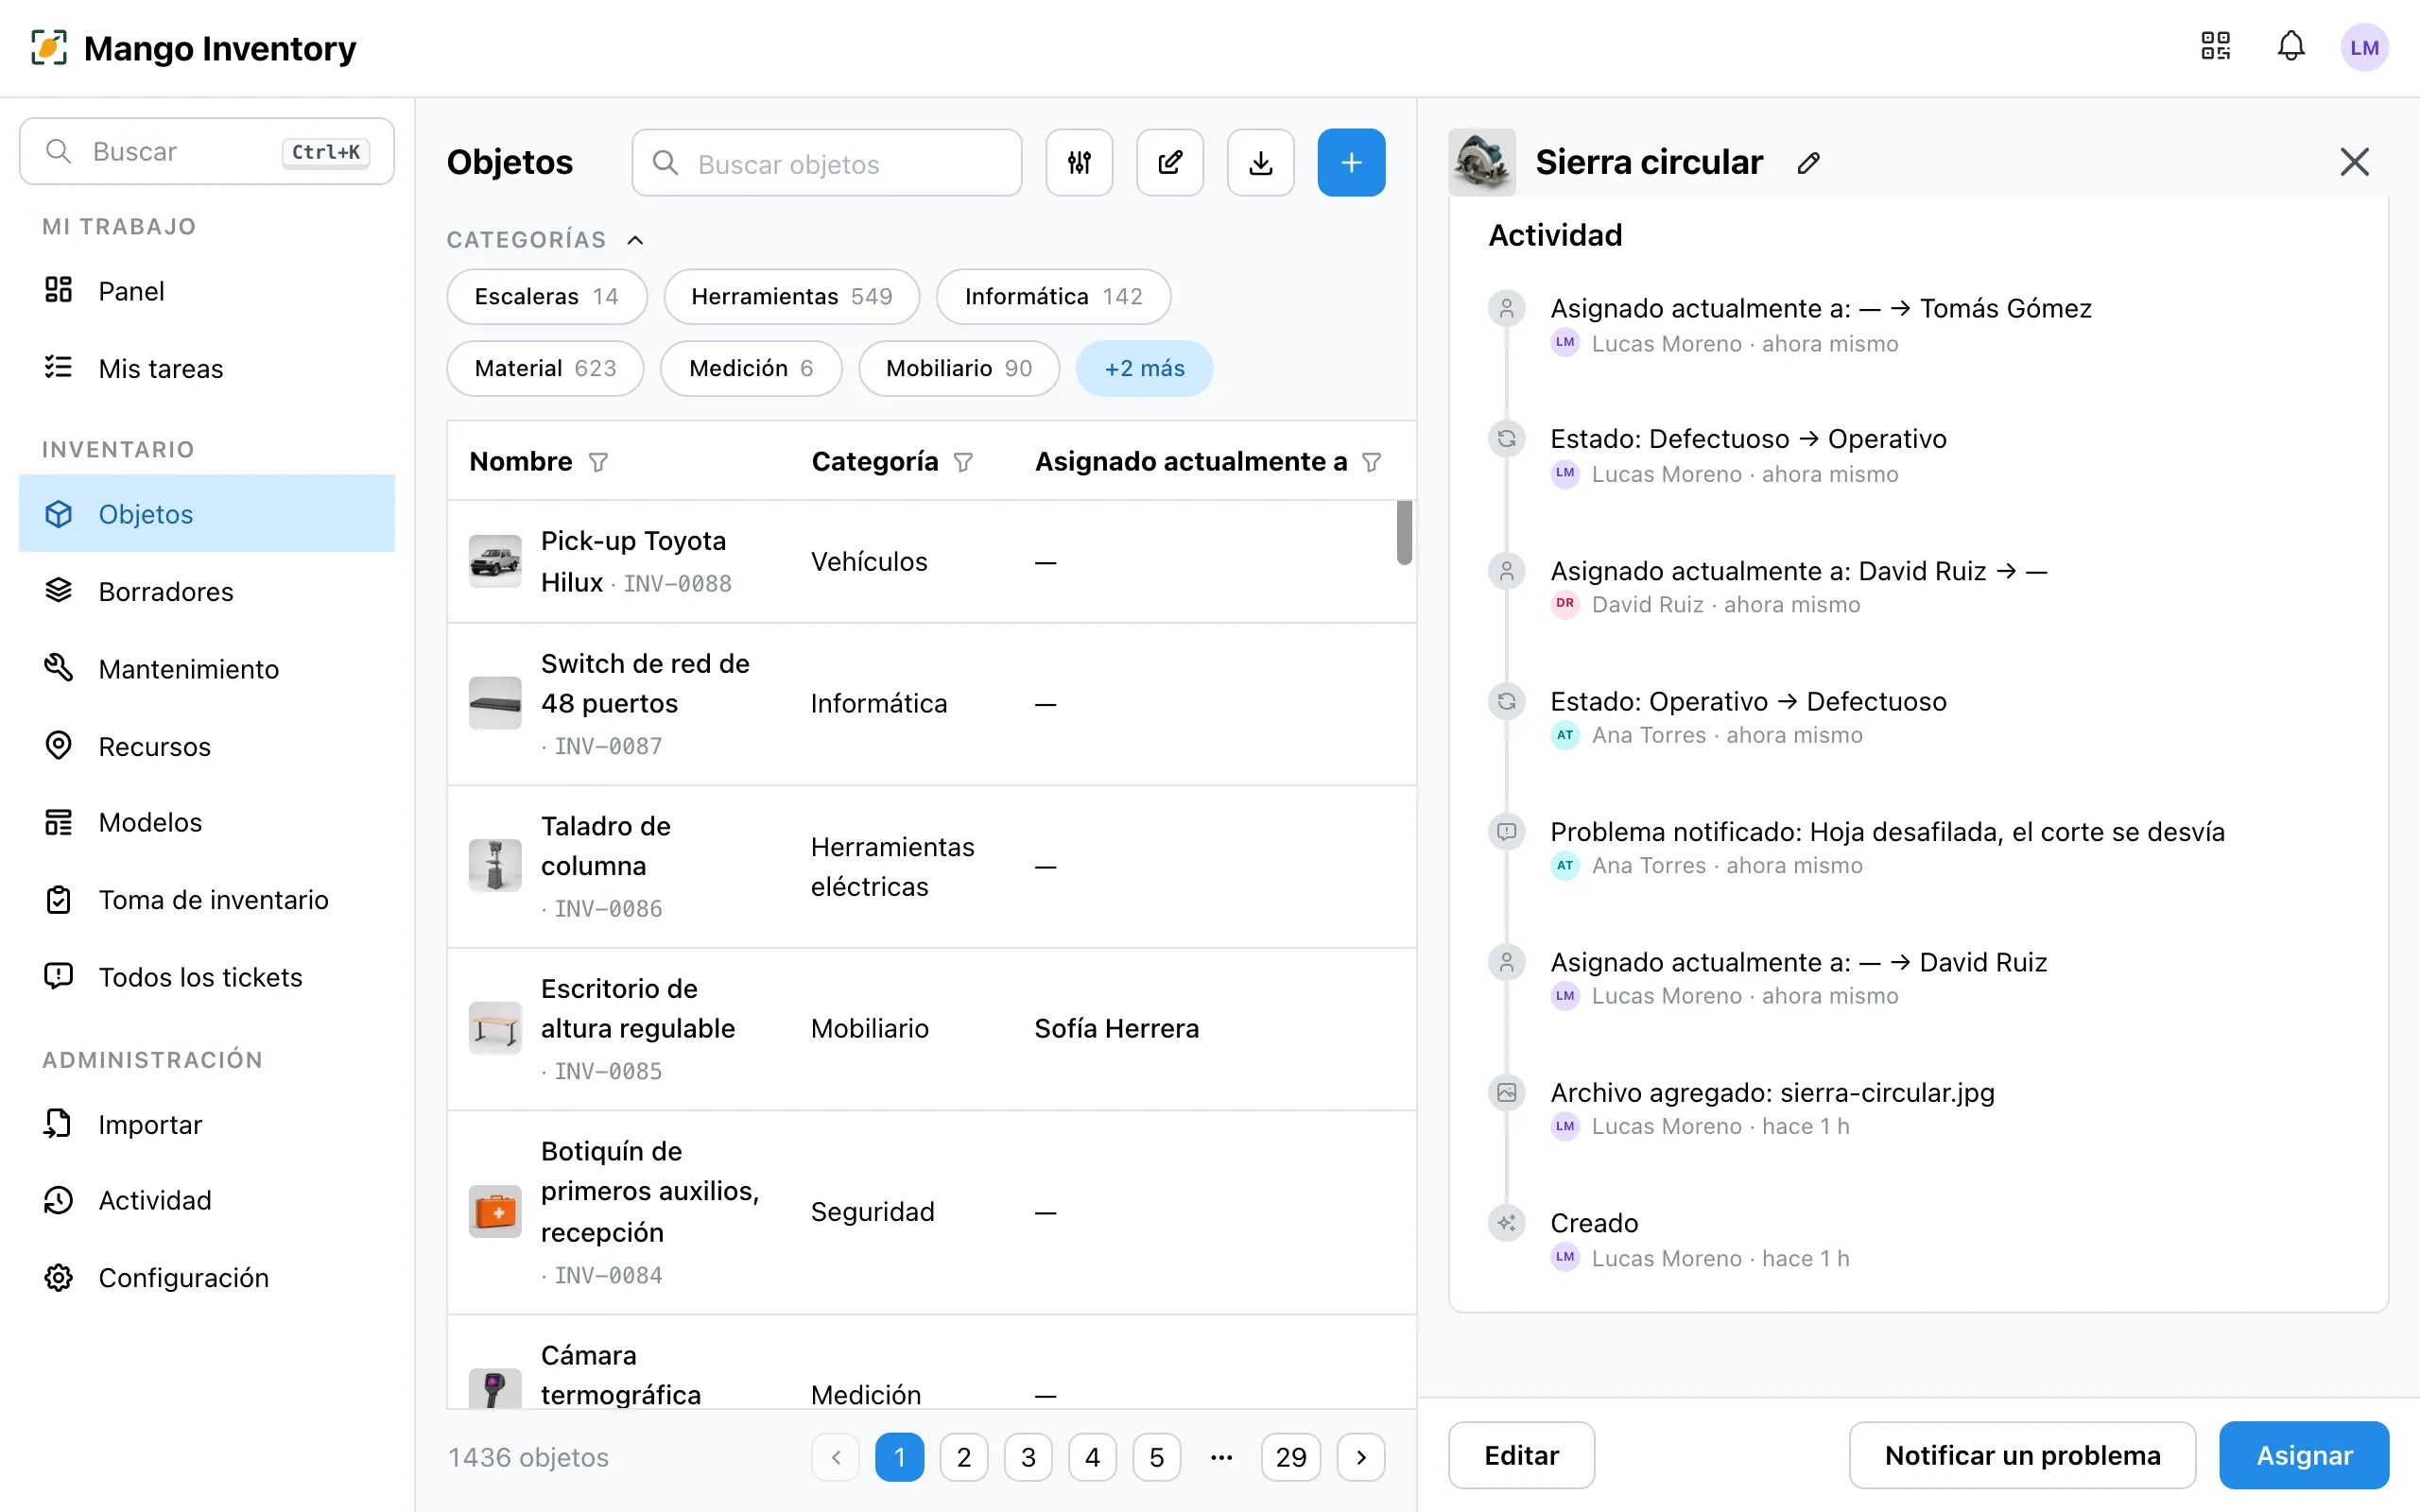Select Objetos in the sidebar
Screen dimensions: 2420x1512
pos(207,514)
